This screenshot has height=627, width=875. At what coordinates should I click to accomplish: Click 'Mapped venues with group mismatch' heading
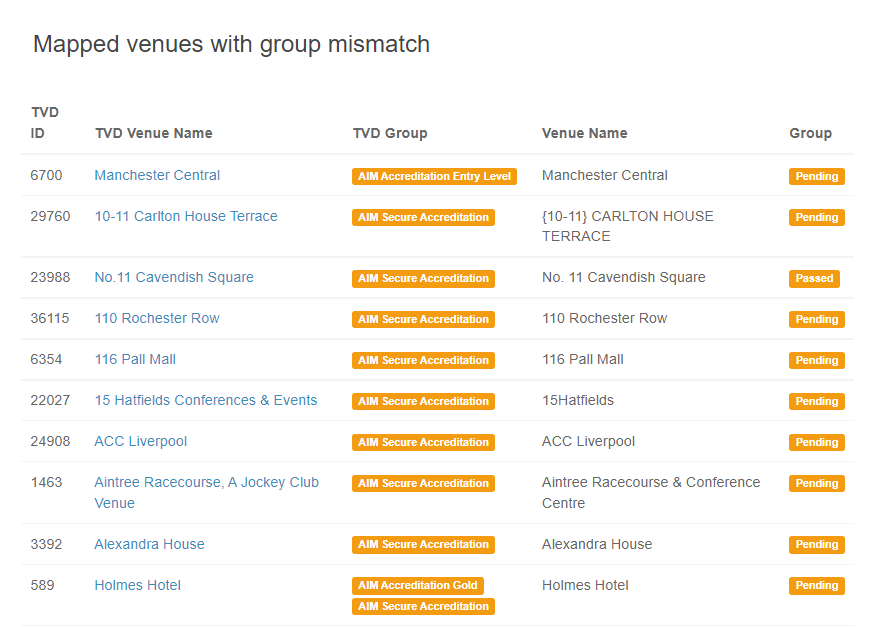point(231,44)
